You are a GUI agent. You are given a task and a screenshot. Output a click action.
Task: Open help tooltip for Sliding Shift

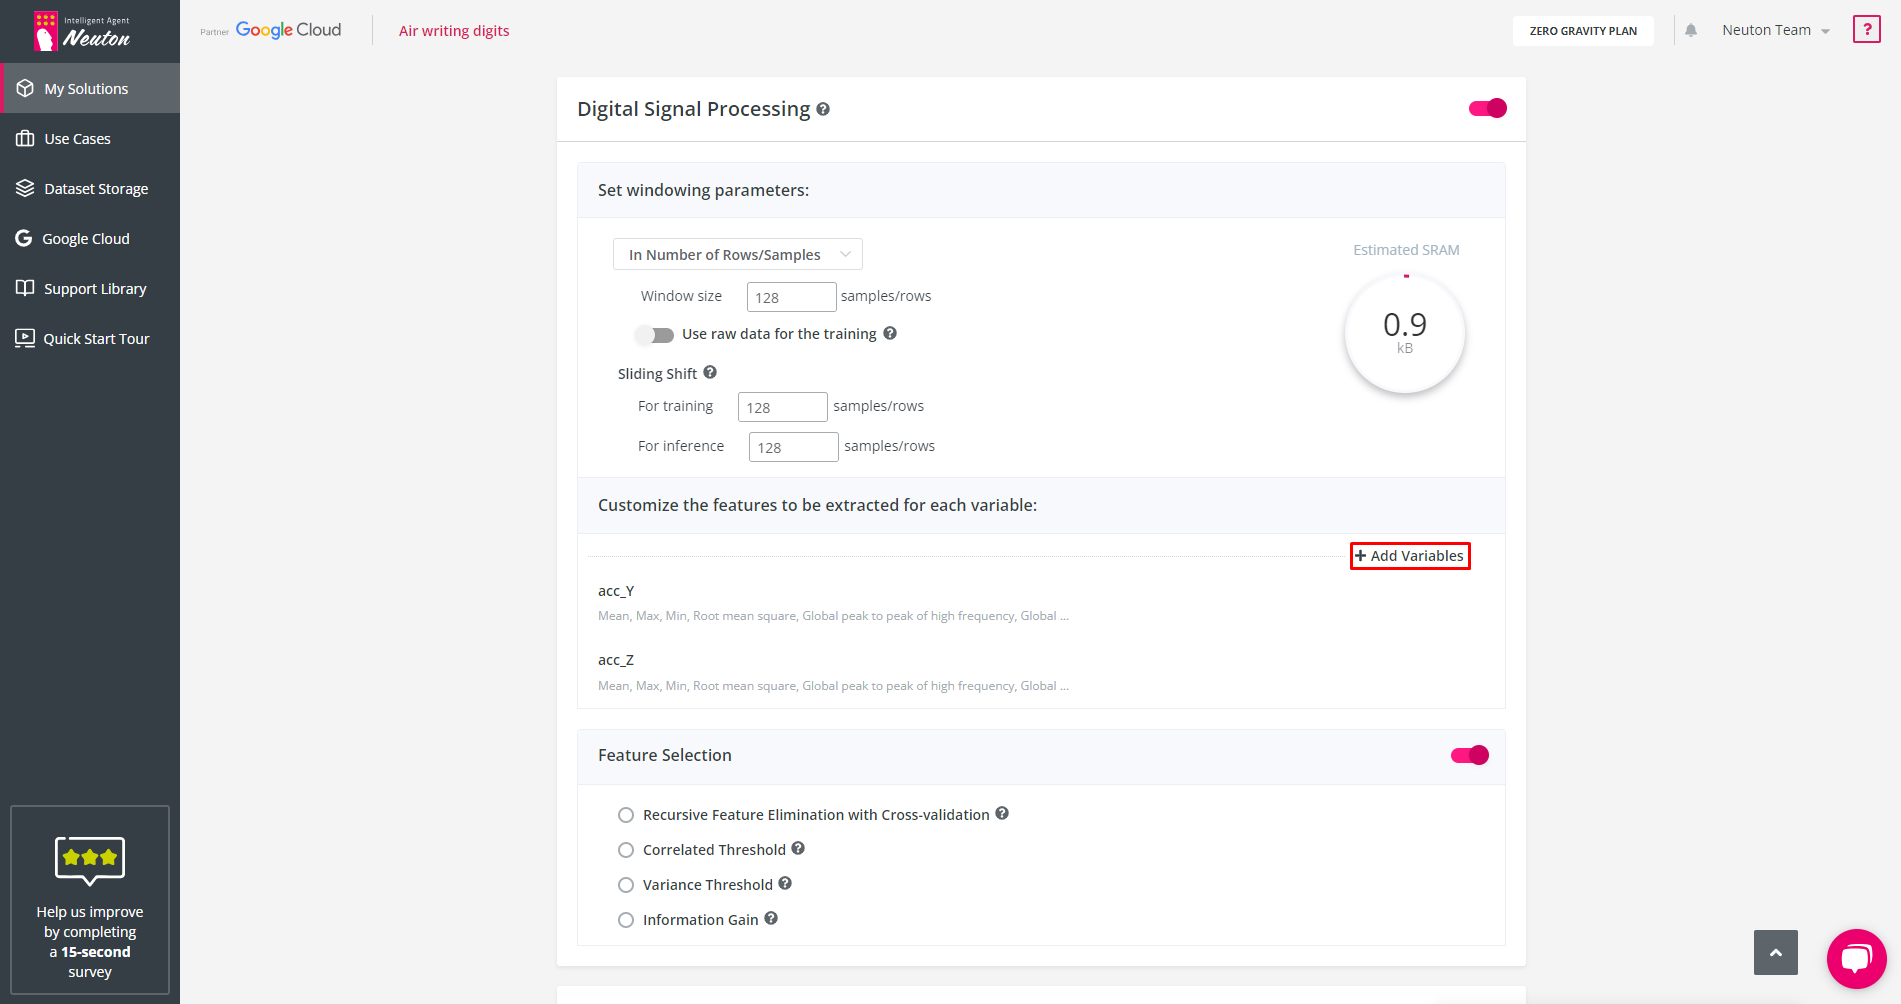710,372
